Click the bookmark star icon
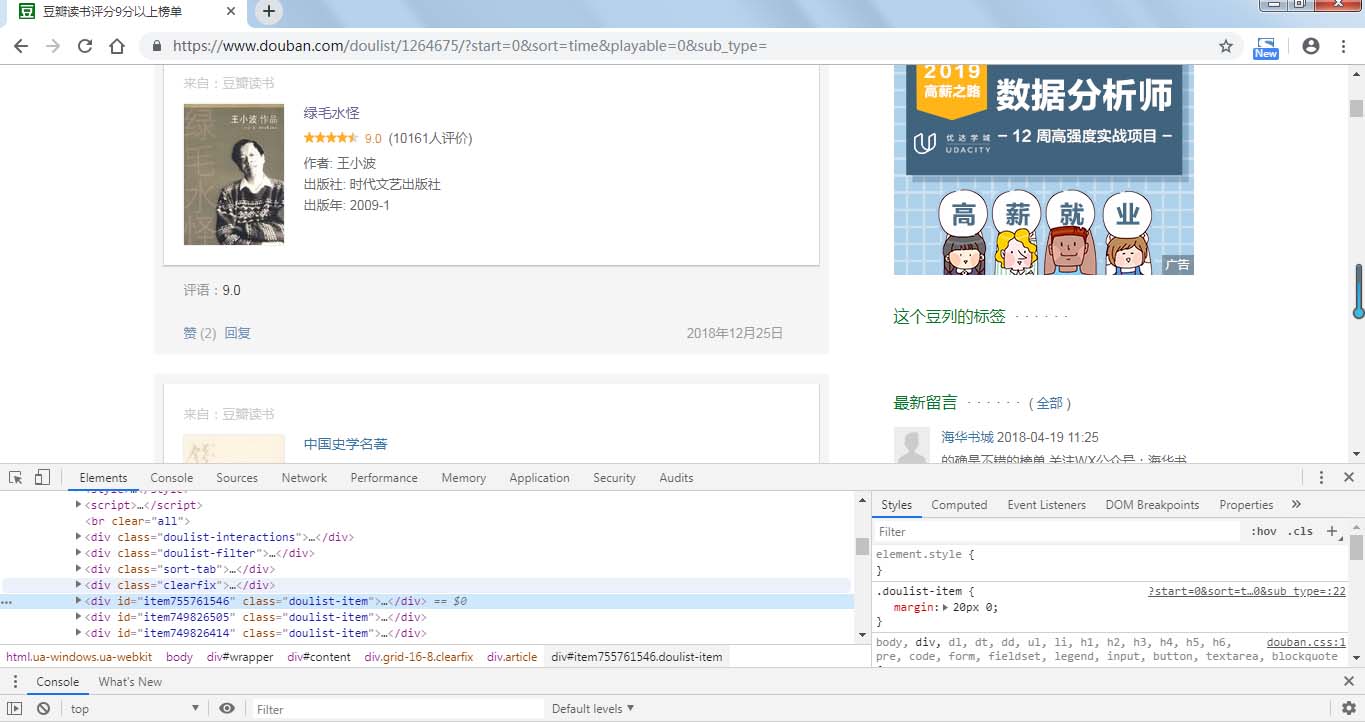Screen dimensions: 1365x722 (x=1226, y=45)
